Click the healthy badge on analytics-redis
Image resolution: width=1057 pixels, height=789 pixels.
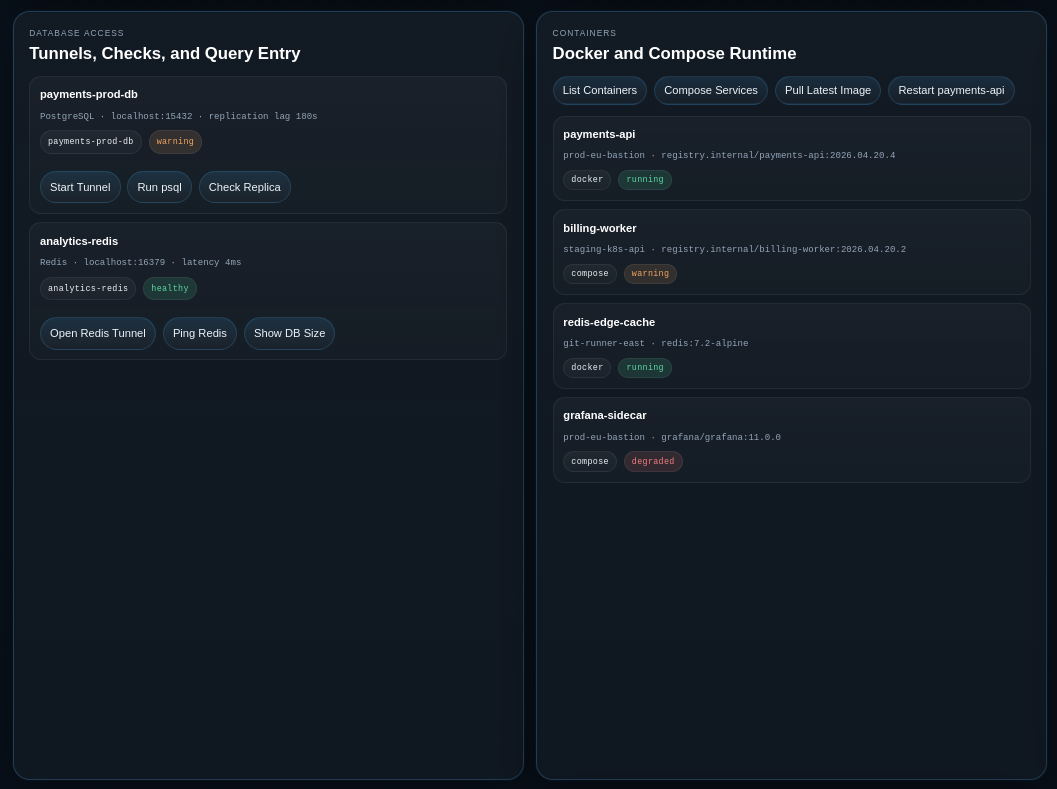169,289
